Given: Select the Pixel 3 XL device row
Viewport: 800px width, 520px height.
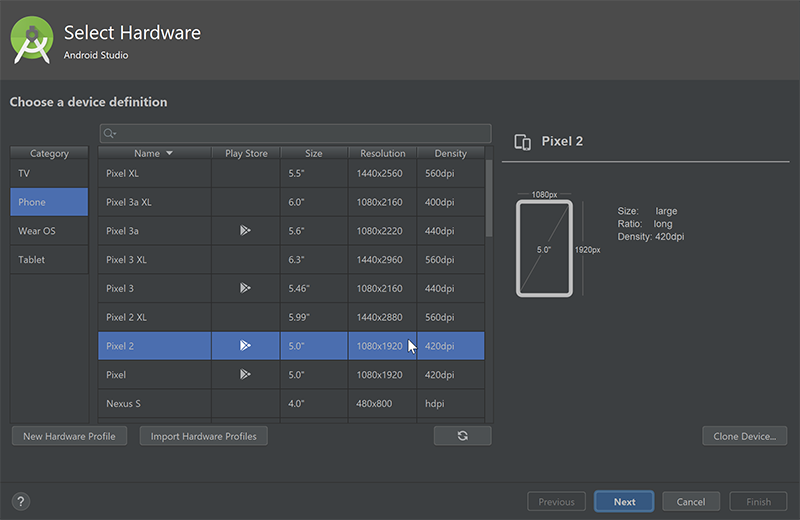Looking at the screenshot, I should tap(291, 259).
